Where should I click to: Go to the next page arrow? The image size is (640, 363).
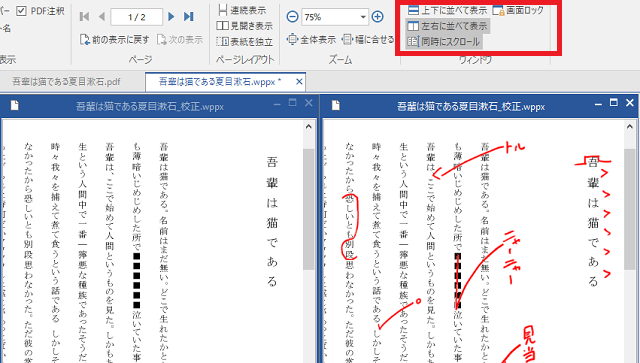(x=171, y=16)
